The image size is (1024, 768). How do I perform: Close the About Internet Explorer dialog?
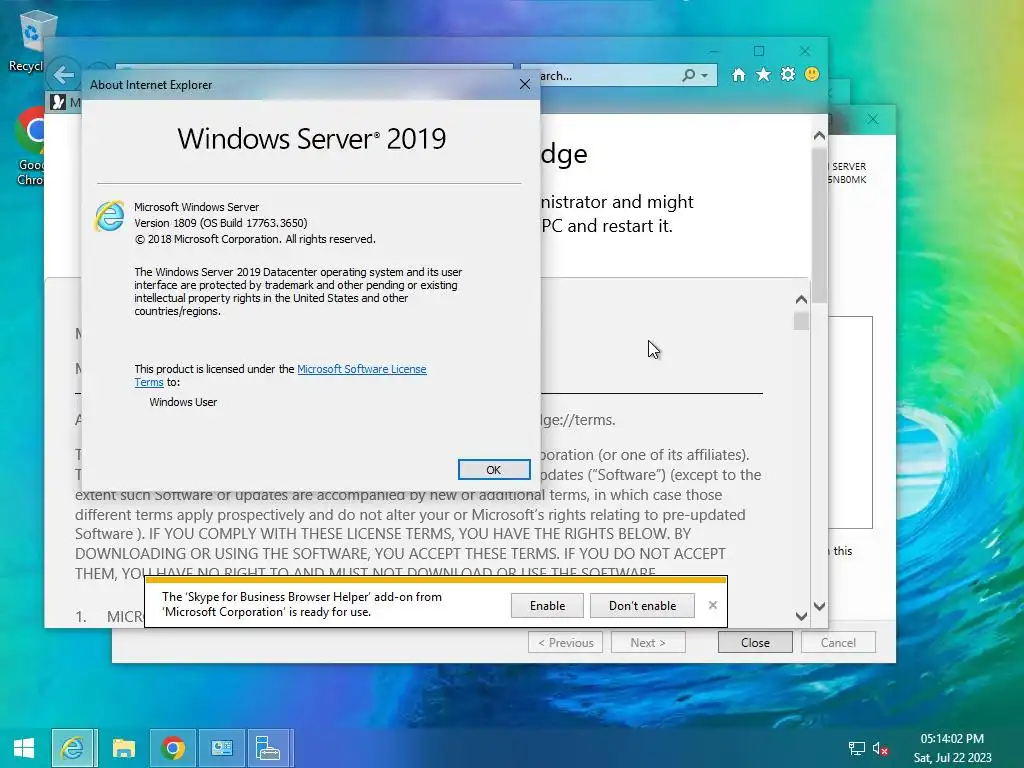[x=524, y=84]
